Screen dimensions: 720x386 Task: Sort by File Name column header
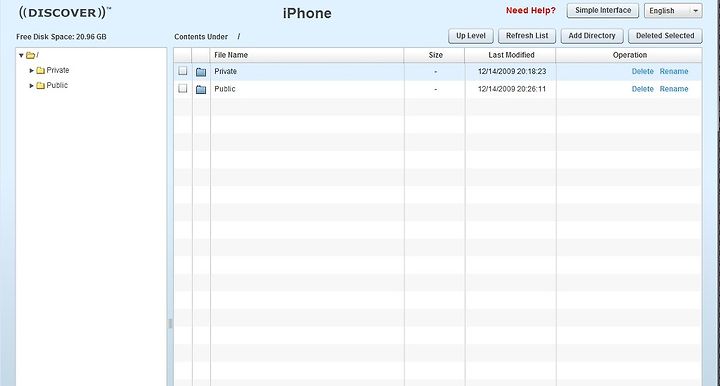(x=307, y=55)
